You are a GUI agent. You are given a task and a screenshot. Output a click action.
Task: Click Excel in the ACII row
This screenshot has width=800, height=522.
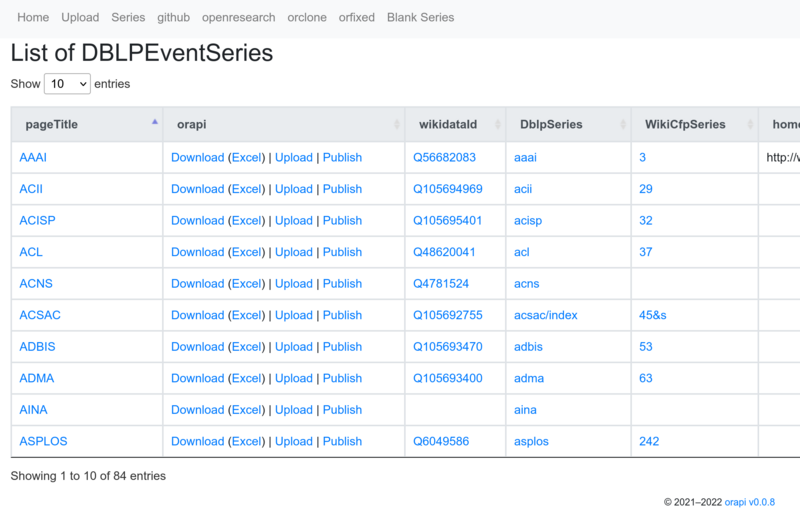[x=247, y=189]
